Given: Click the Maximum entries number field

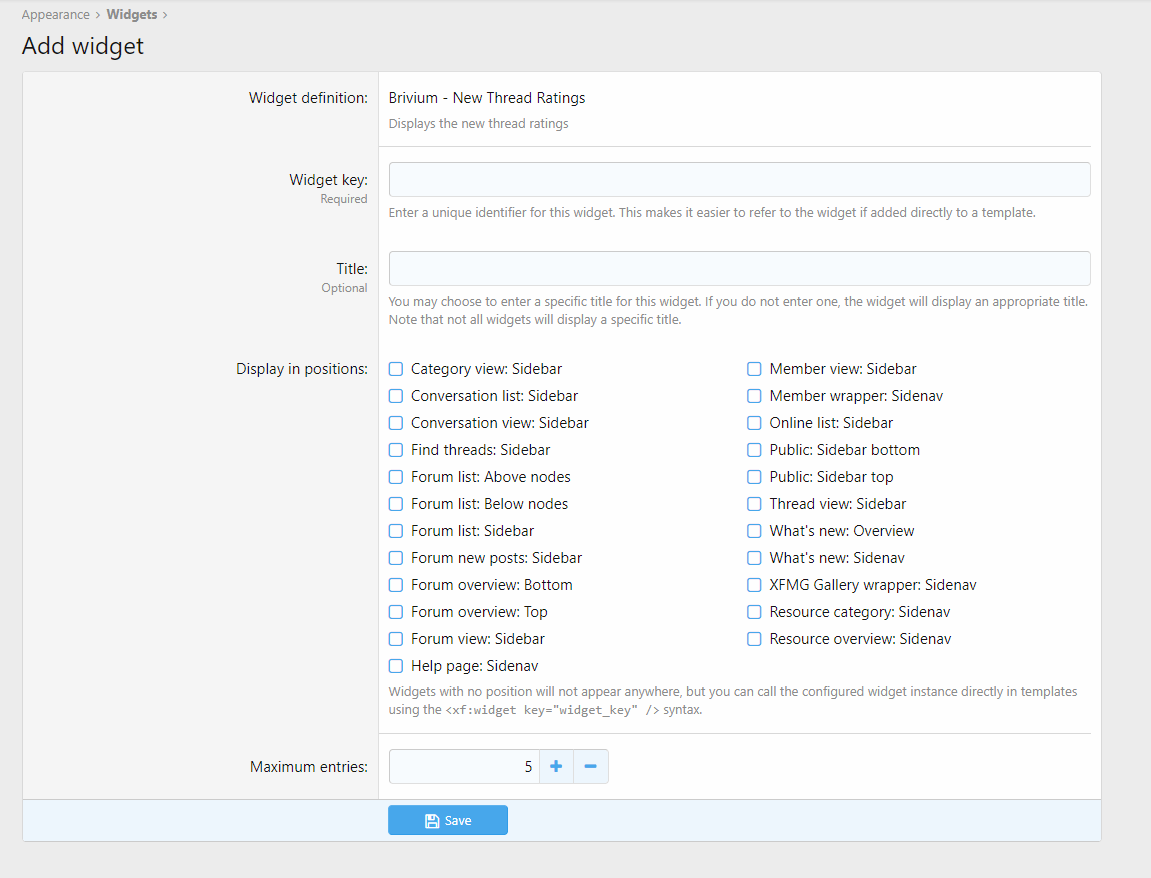Looking at the screenshot, I should (464, 767).
